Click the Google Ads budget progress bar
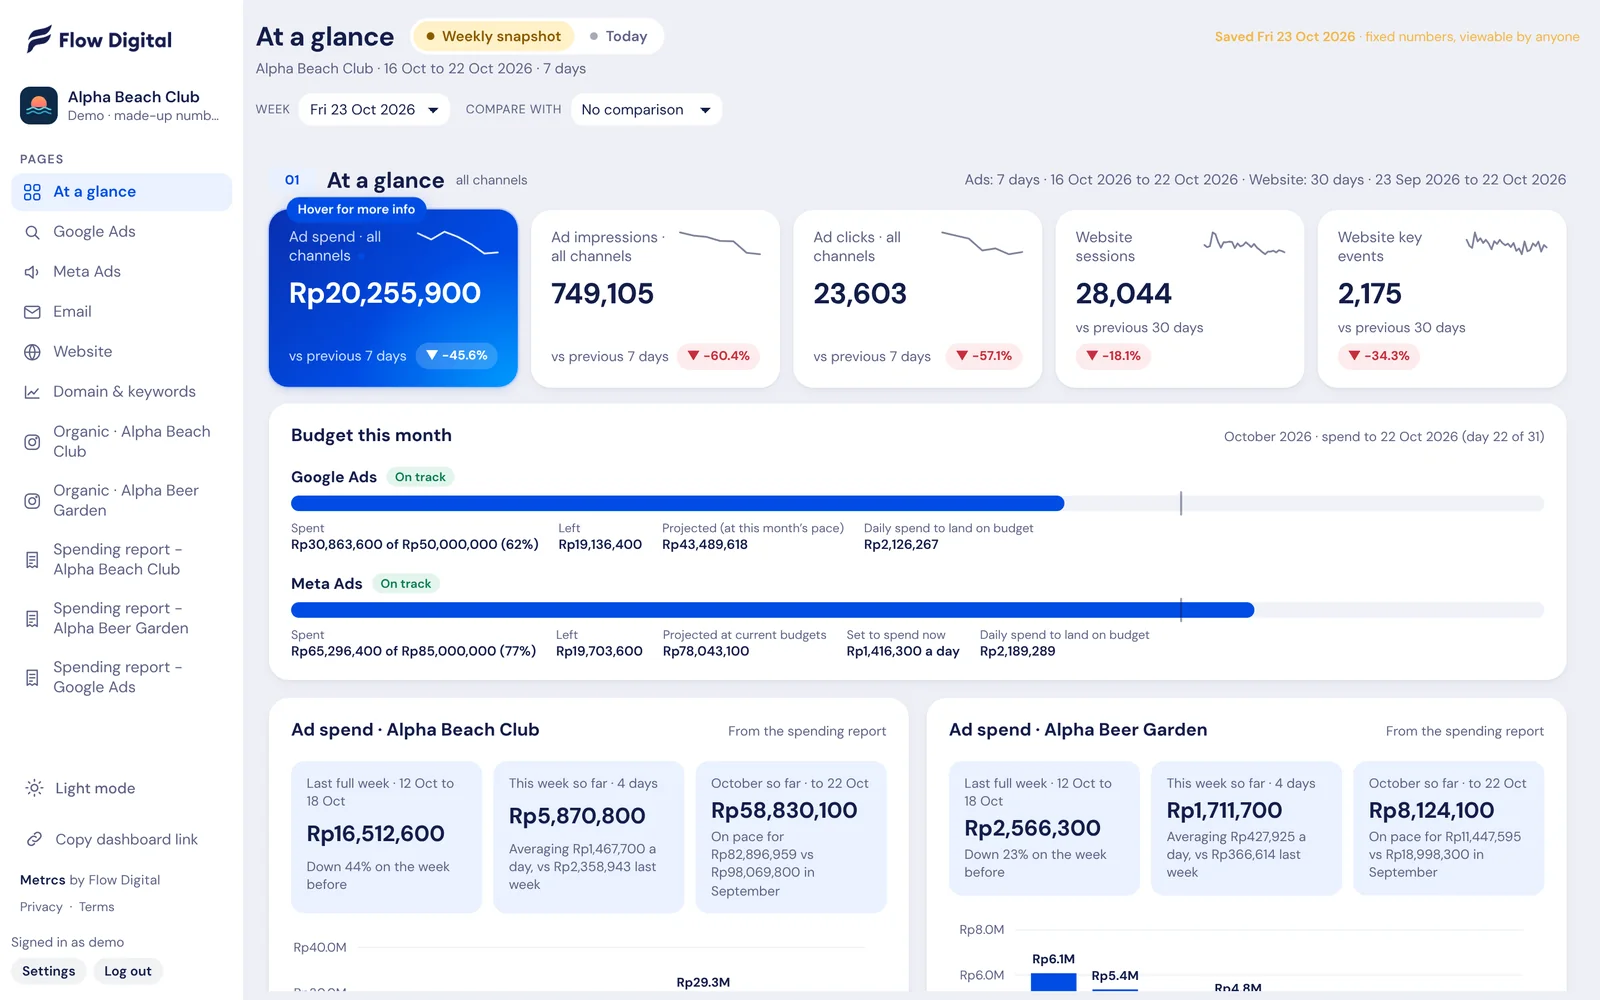The width and height of the screenshot is (1600, 1000). pyautogui.click(x=917, y=503)
